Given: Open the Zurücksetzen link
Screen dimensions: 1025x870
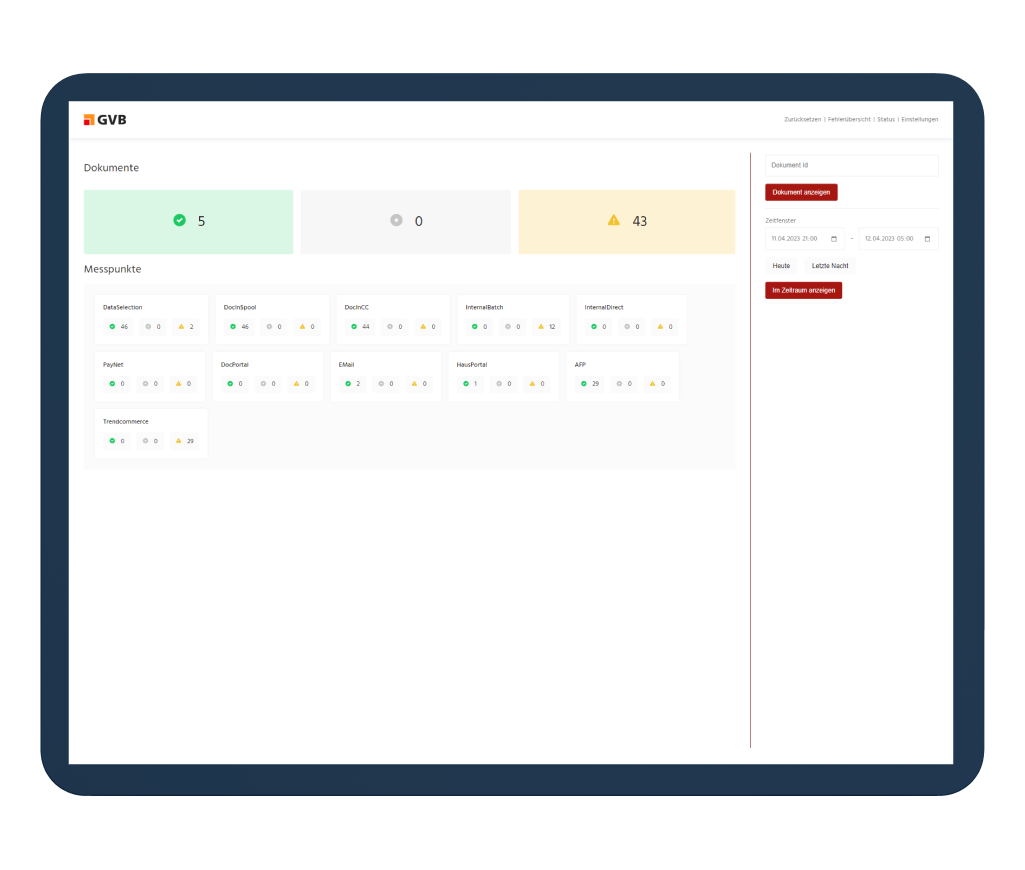Looking at the screenshot, I should tap(802, 120).
